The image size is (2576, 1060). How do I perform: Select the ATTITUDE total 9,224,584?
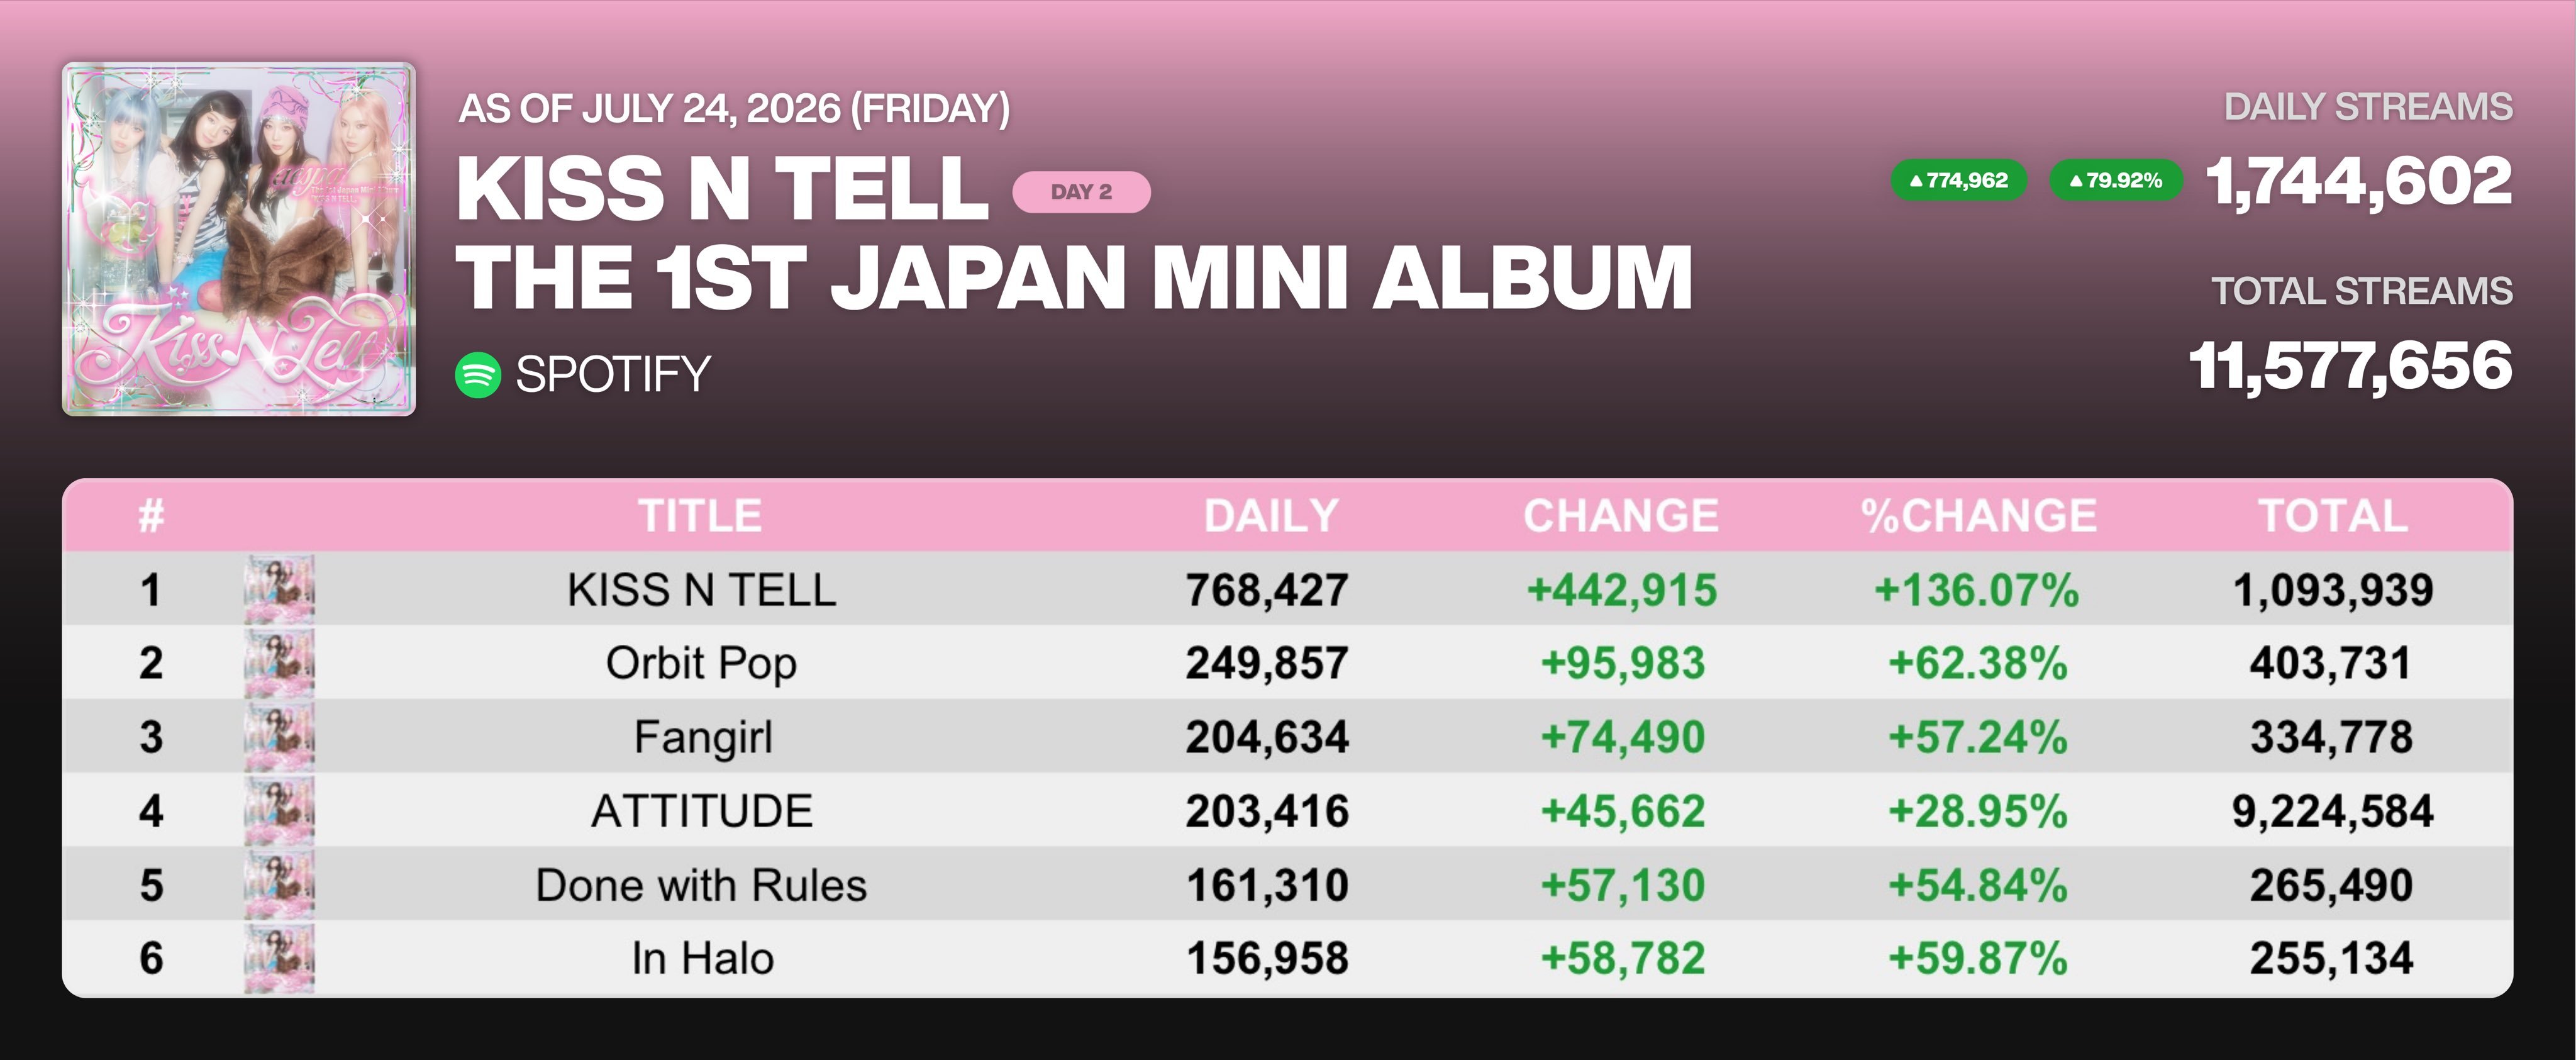[2332, 811]
